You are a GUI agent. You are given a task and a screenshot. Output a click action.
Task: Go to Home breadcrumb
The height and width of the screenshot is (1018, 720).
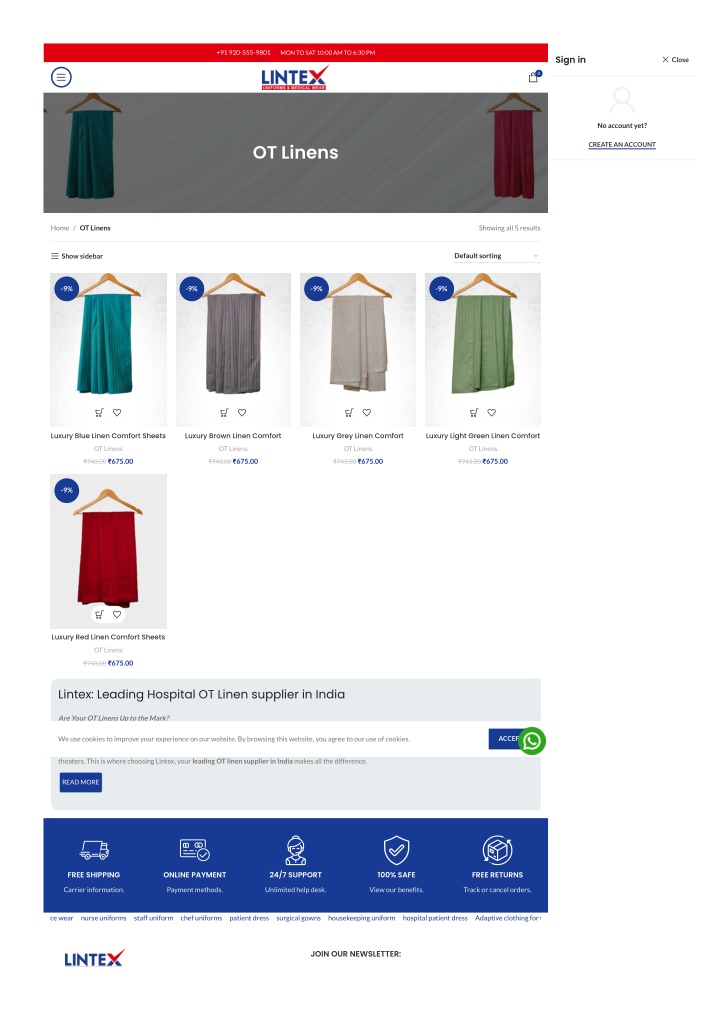point(60,228)
